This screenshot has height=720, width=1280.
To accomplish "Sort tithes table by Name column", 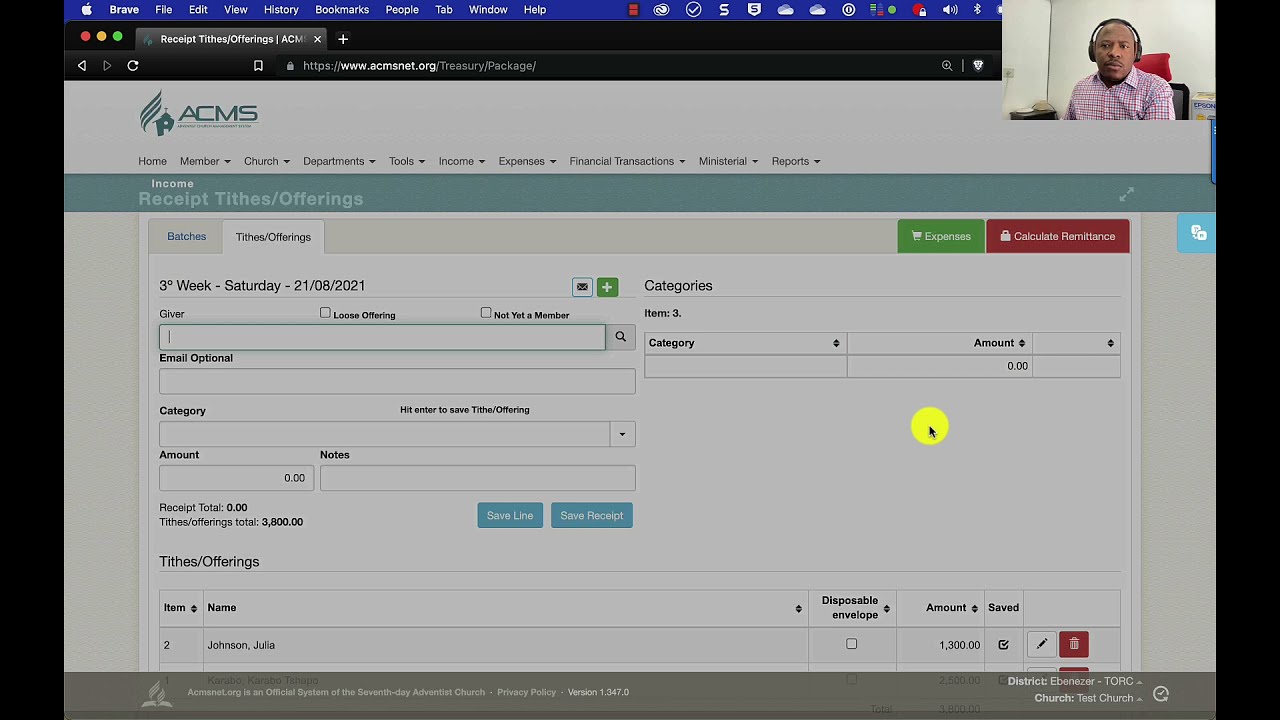I will point(506,608).
